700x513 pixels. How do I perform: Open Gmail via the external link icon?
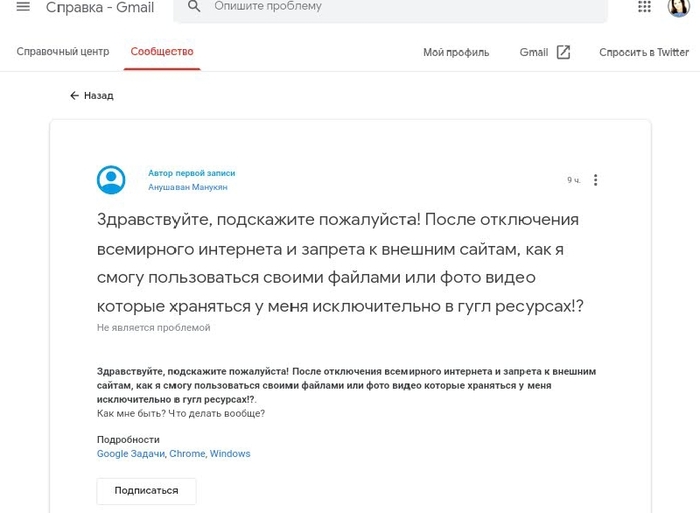tap(563, 52)
